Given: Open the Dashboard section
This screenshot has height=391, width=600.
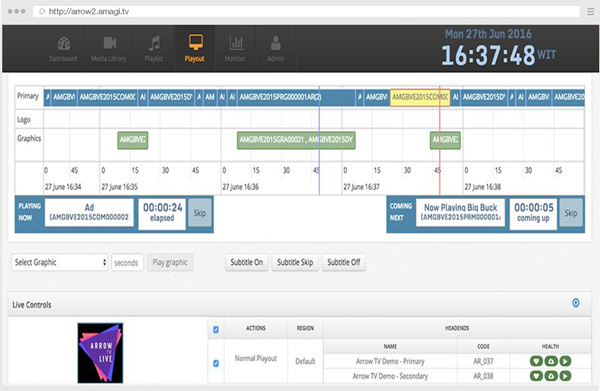Looking at the screenshot, I should (63, 49).
